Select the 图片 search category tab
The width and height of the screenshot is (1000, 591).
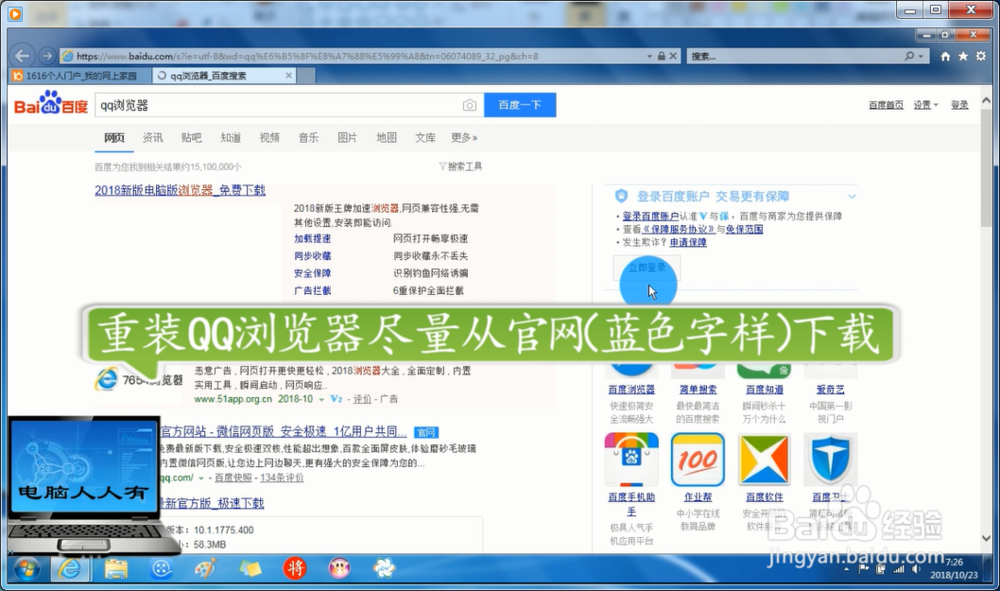[x=348, y=138]
